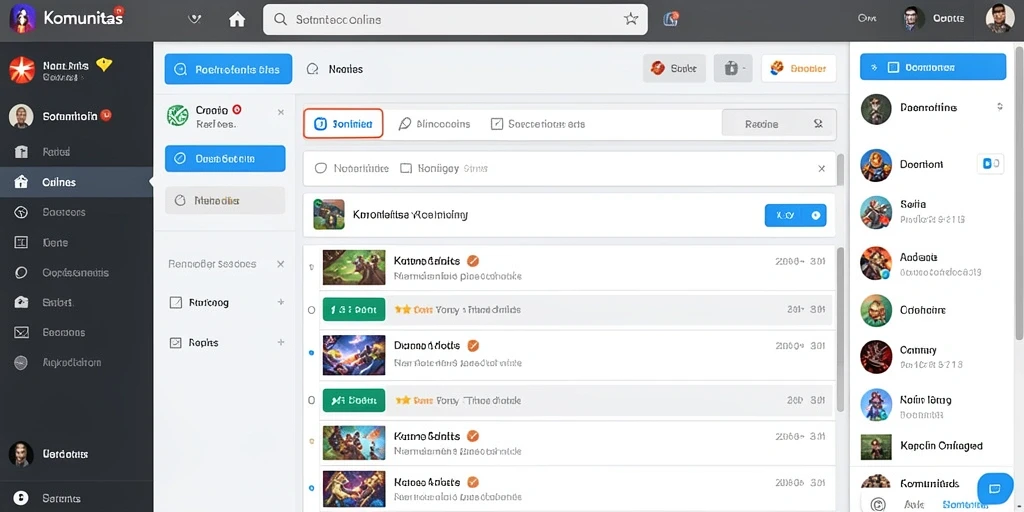Open the heart-shaped dropdown in top bar
Screen dimensions: 1024x512
tap(194, 20)
